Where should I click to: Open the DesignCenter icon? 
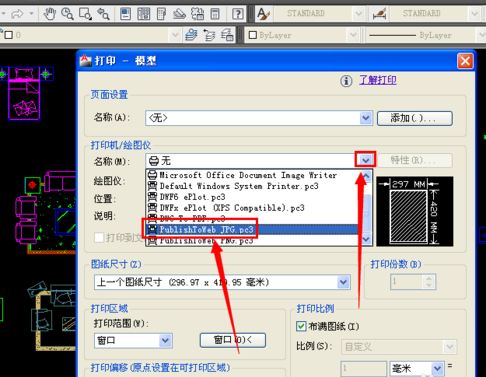click(144, 14)
